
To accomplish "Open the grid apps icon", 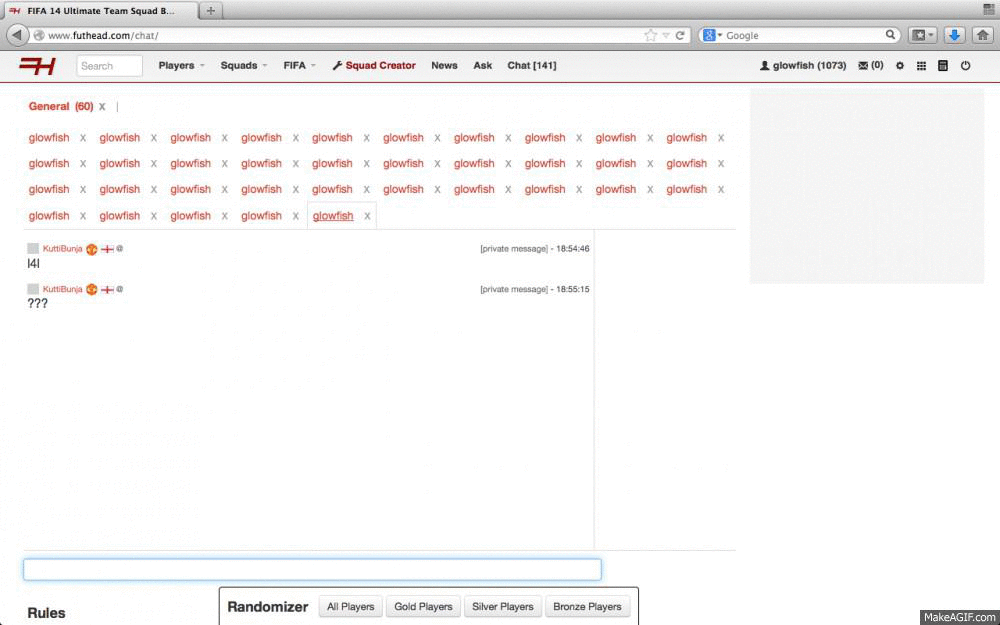I will [x=921, y=66].
